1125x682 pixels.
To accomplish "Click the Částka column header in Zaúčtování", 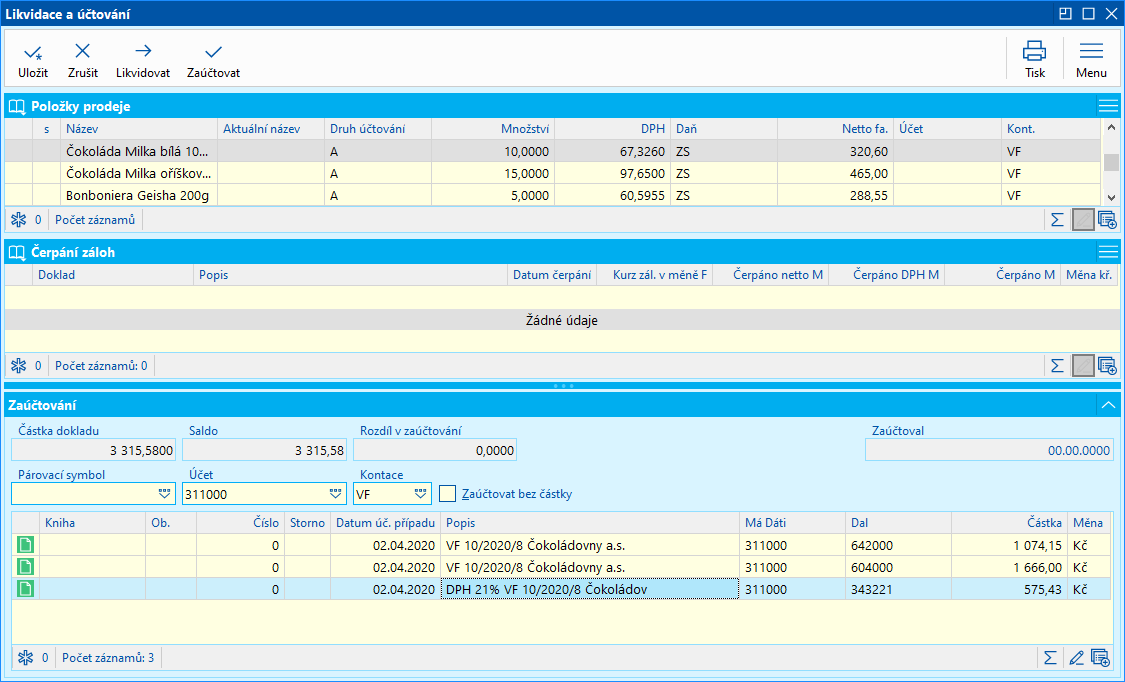I will pos(1009,523).
